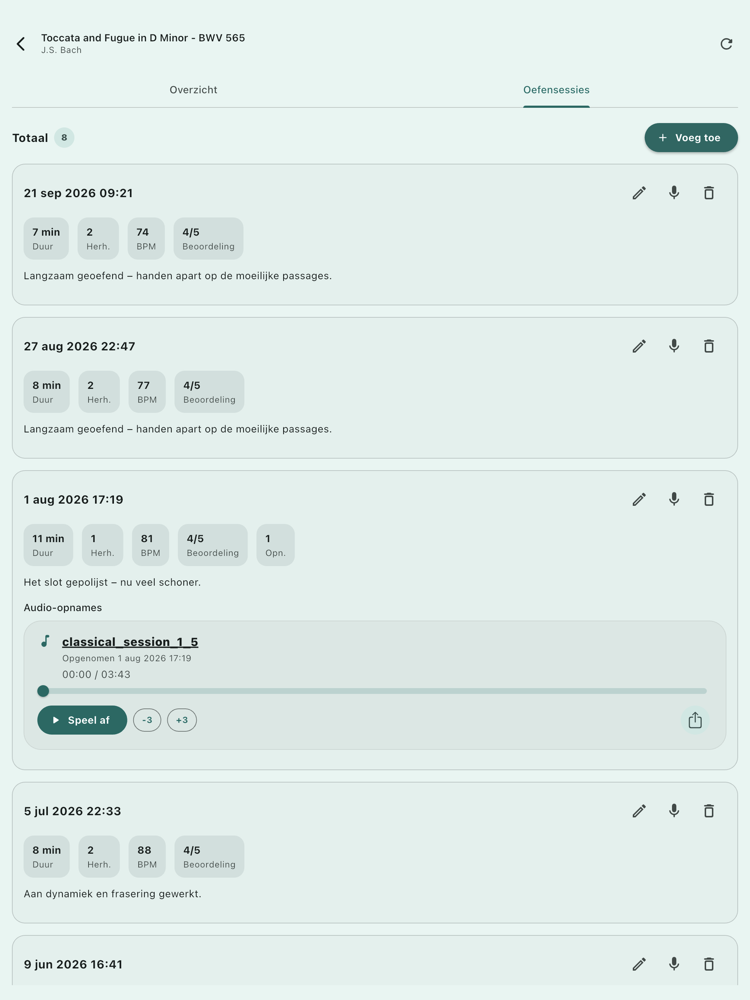Screen dimensions: 750x1000
Task: Delete the 5 jul 2026 22:33 session
Action: tap(709, 811)
